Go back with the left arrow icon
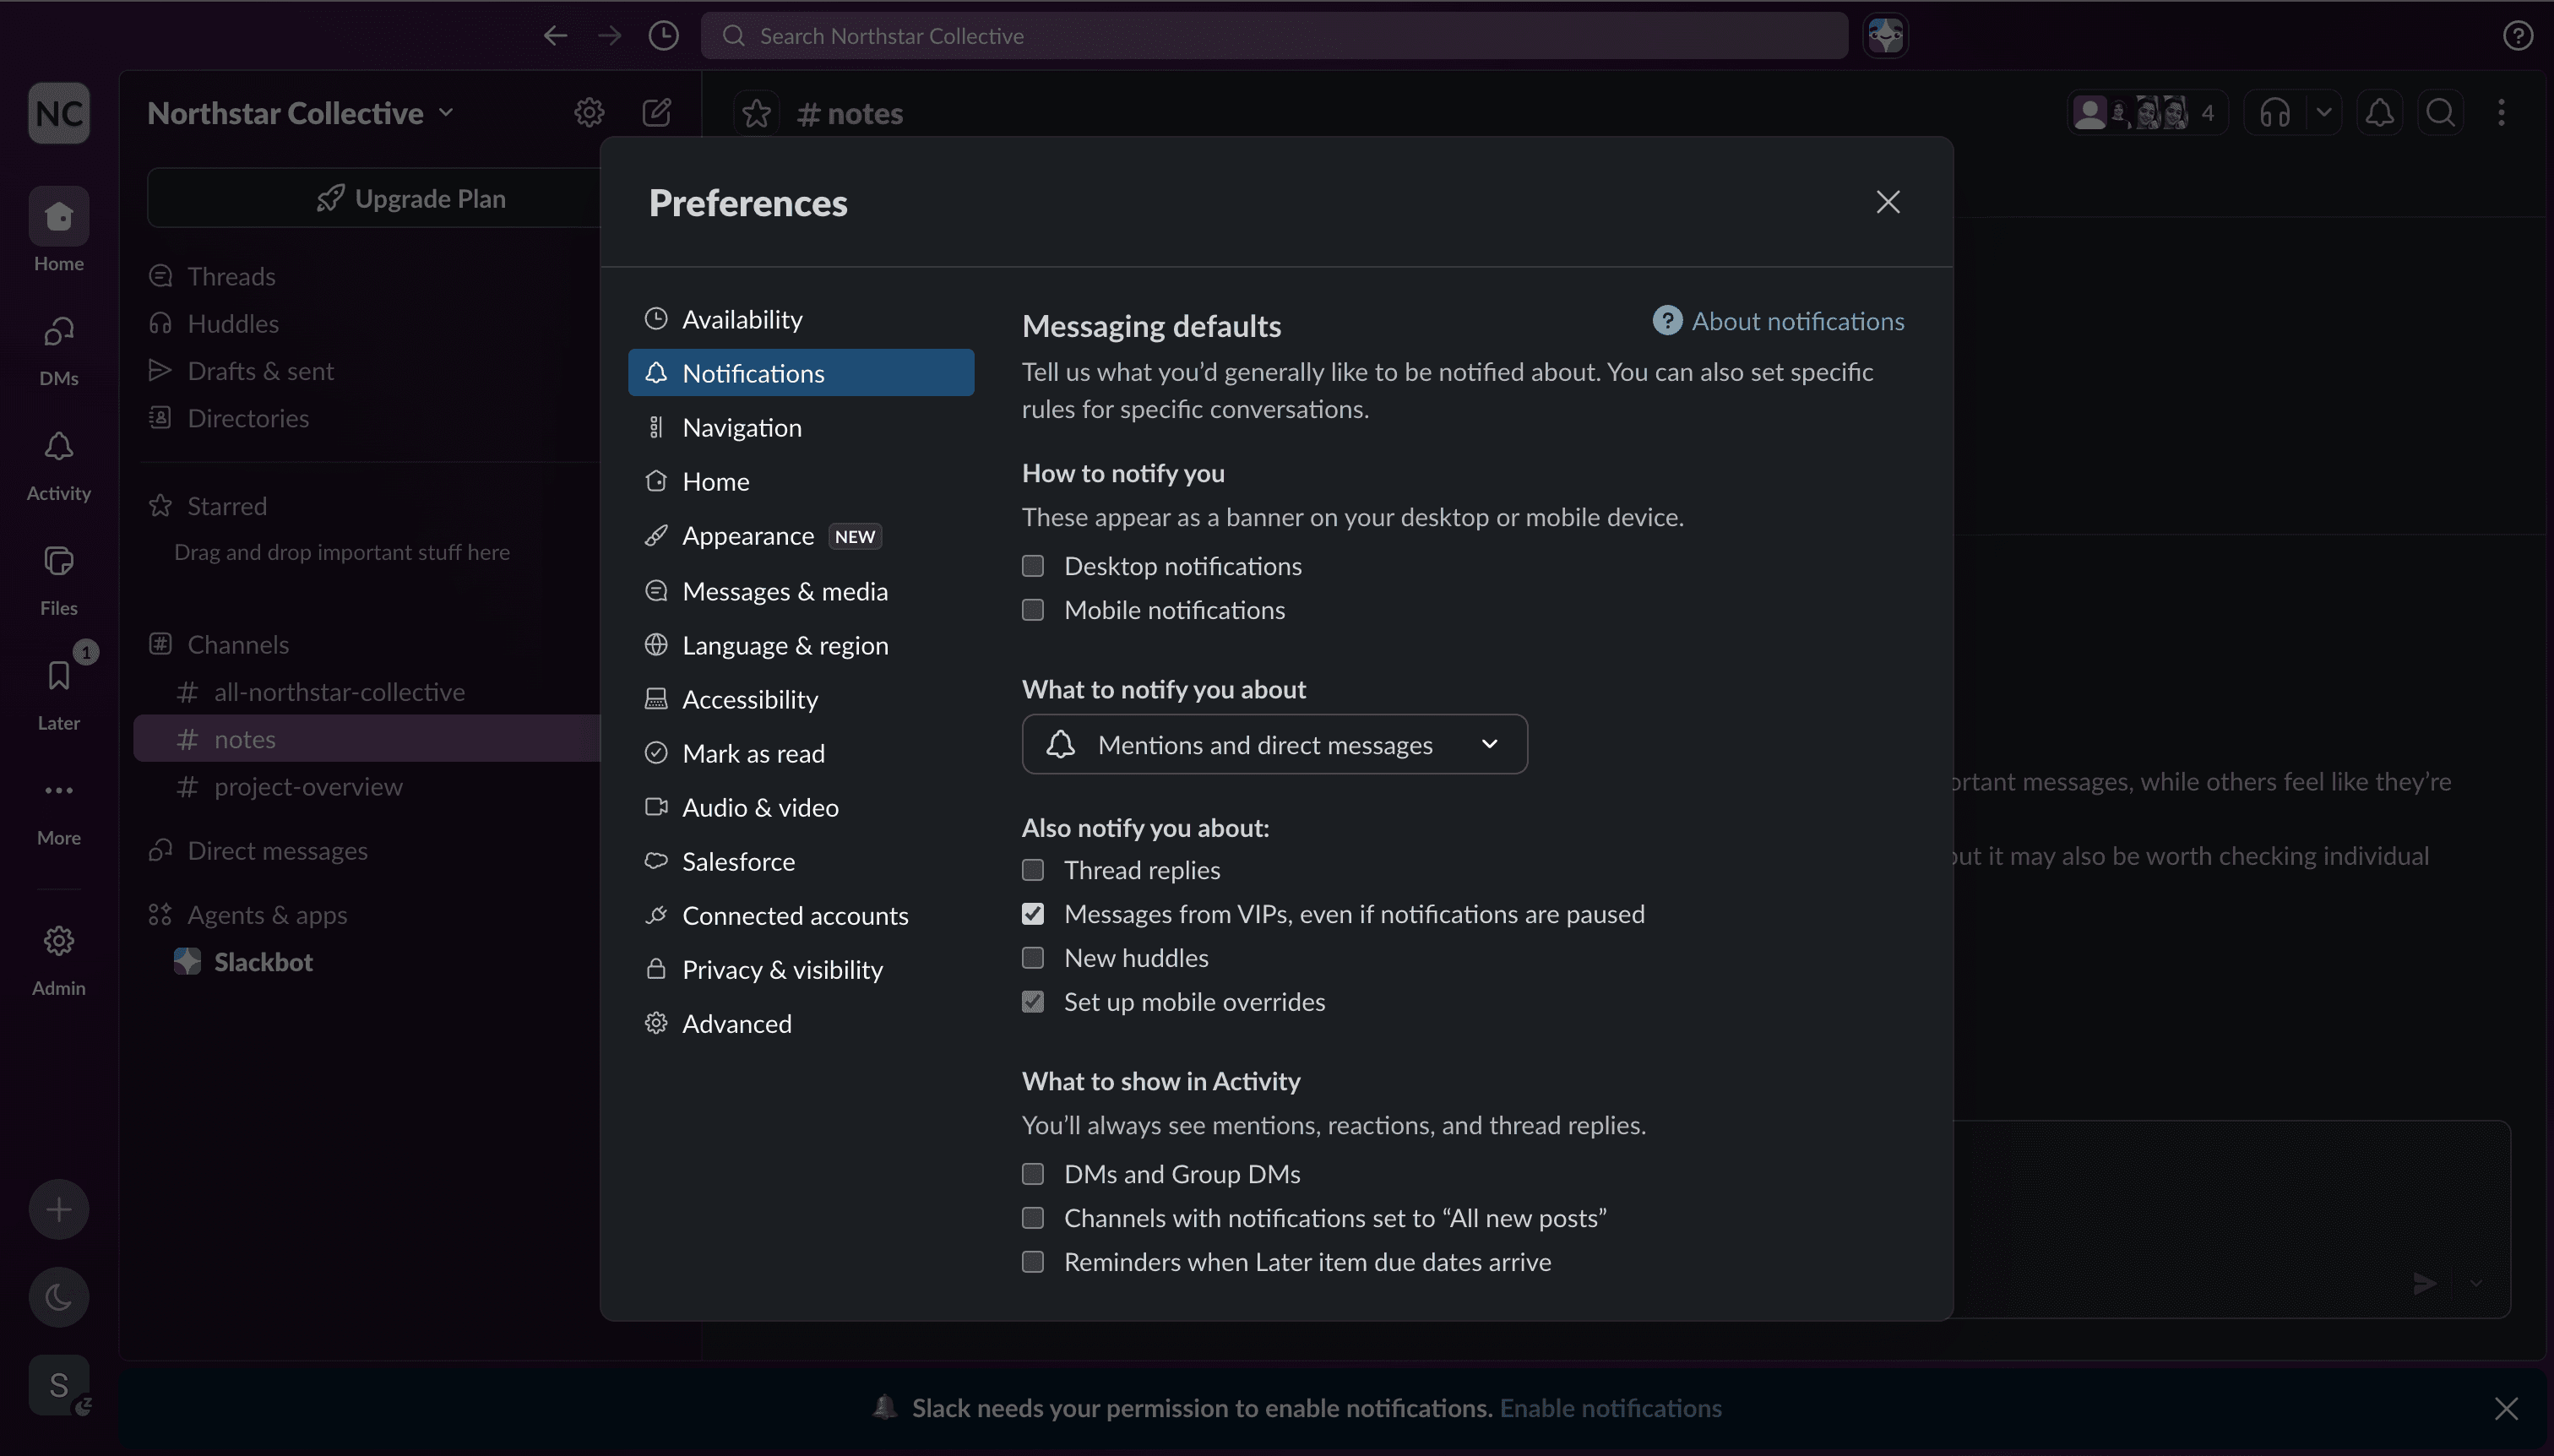Screen dimensions: 2554x1456 pyautogui.click(x=555, y=36)
